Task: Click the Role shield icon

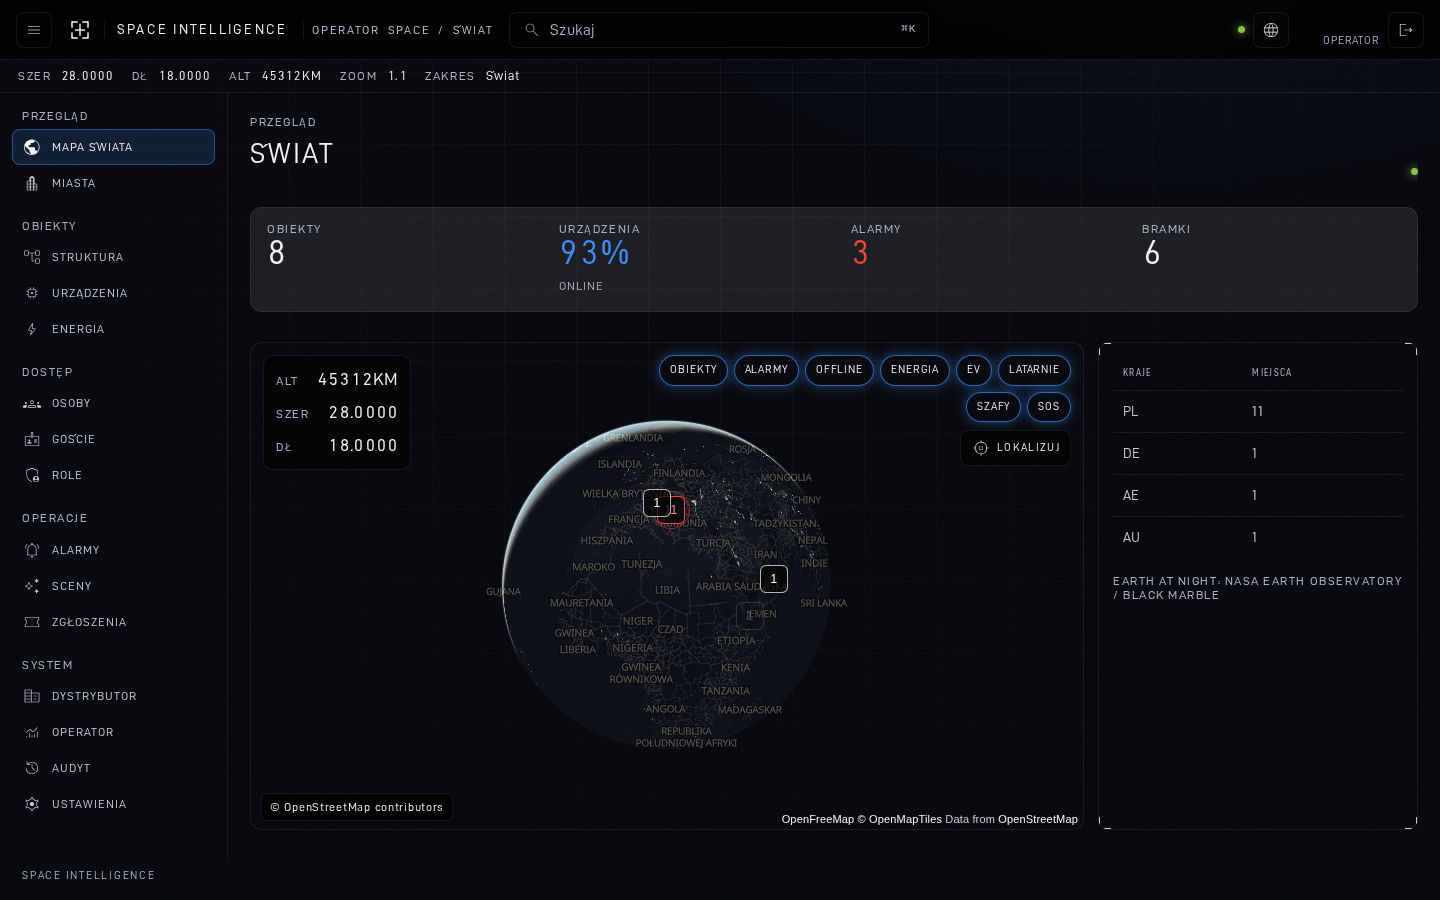Action: [x=32, y=475]
